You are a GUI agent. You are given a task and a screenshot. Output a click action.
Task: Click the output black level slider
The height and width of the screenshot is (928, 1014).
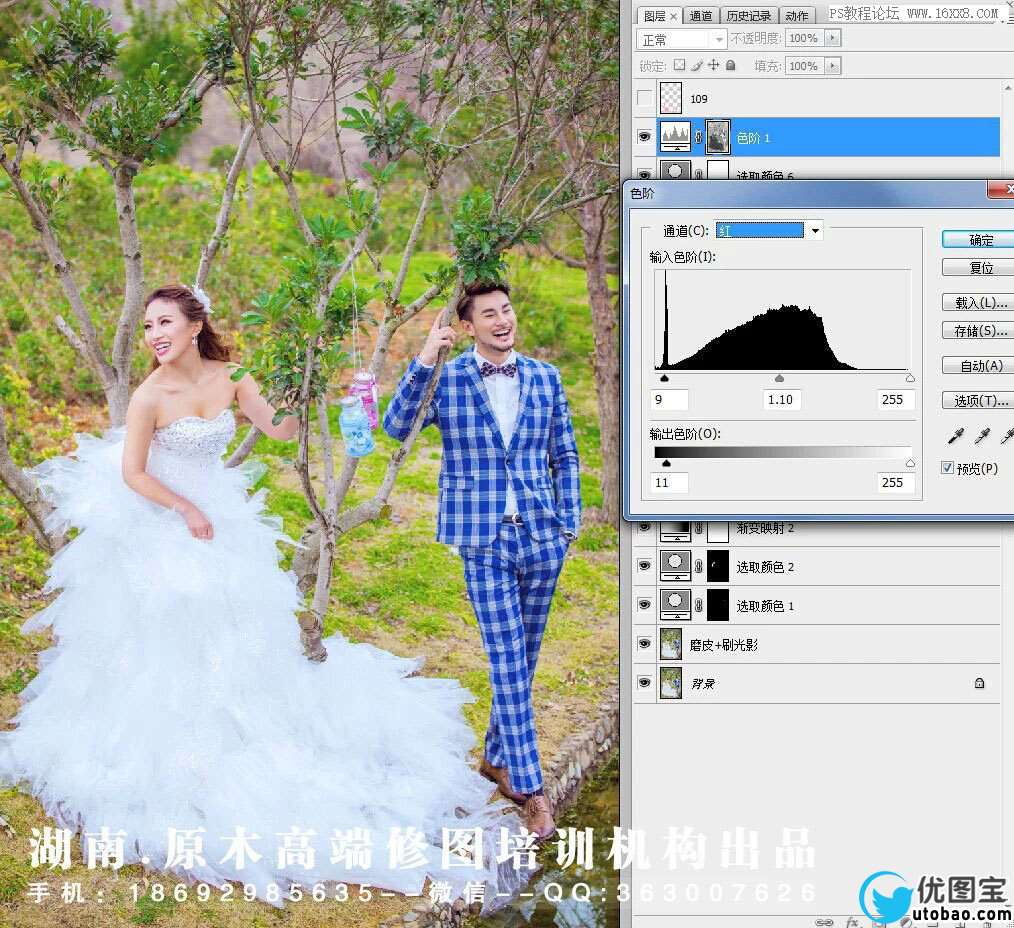point(666,463)
